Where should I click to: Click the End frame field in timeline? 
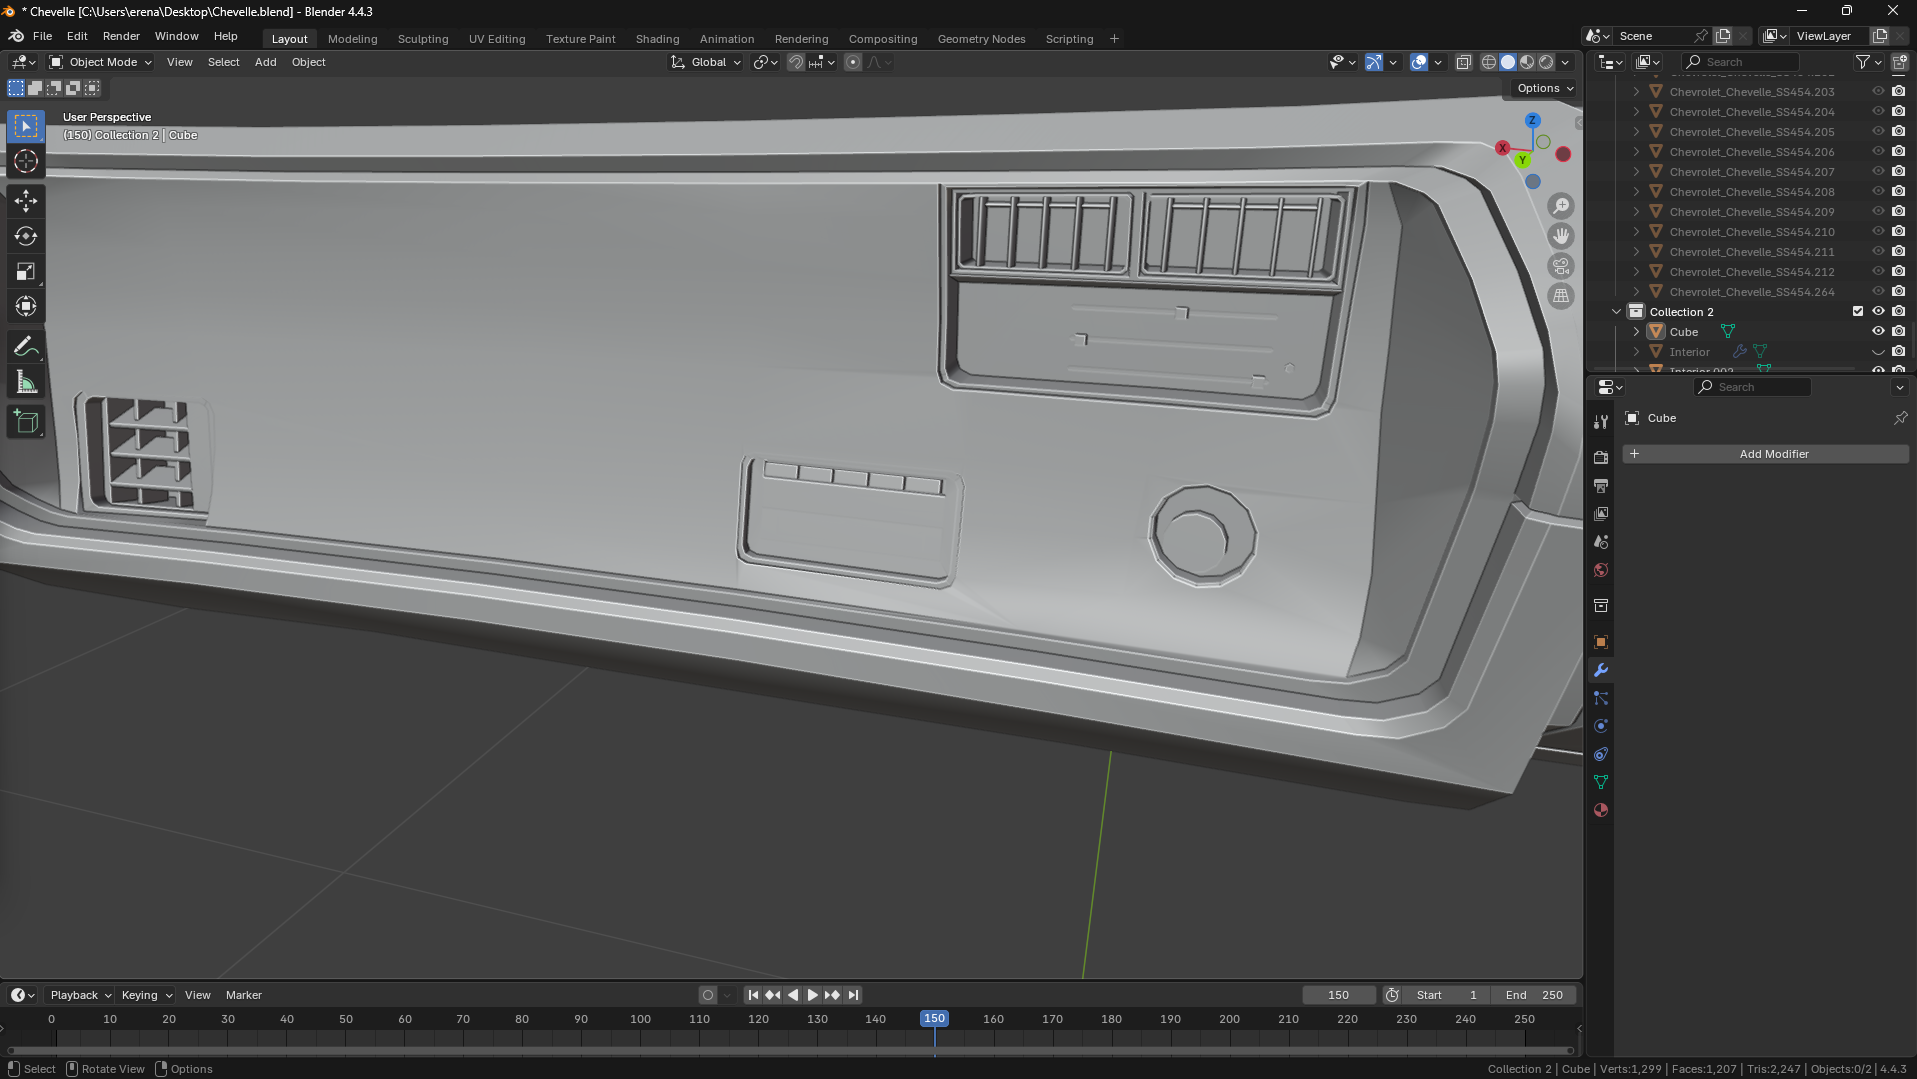(1534, 995)
